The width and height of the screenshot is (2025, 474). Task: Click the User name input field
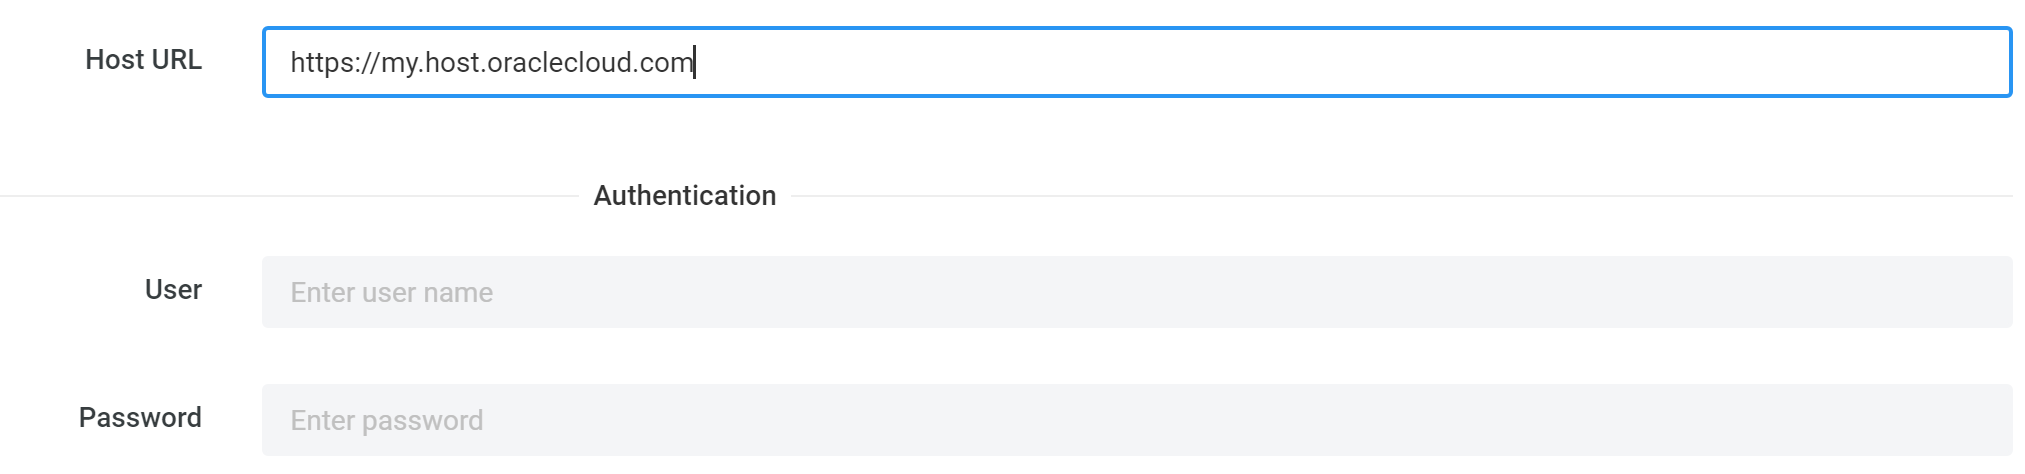tap(1136, 292)
